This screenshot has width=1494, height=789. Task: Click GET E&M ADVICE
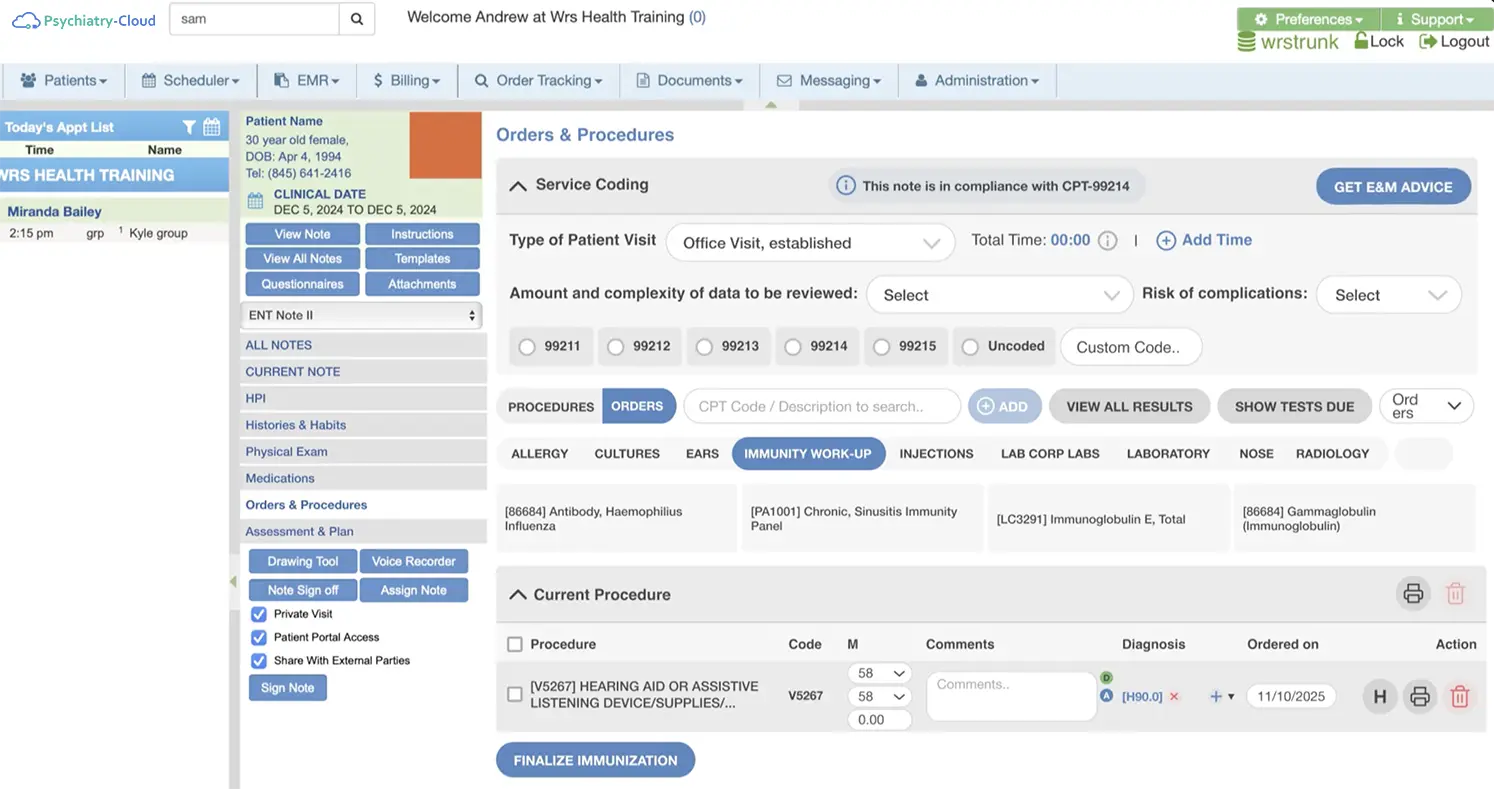click(x=1392, y=186)
